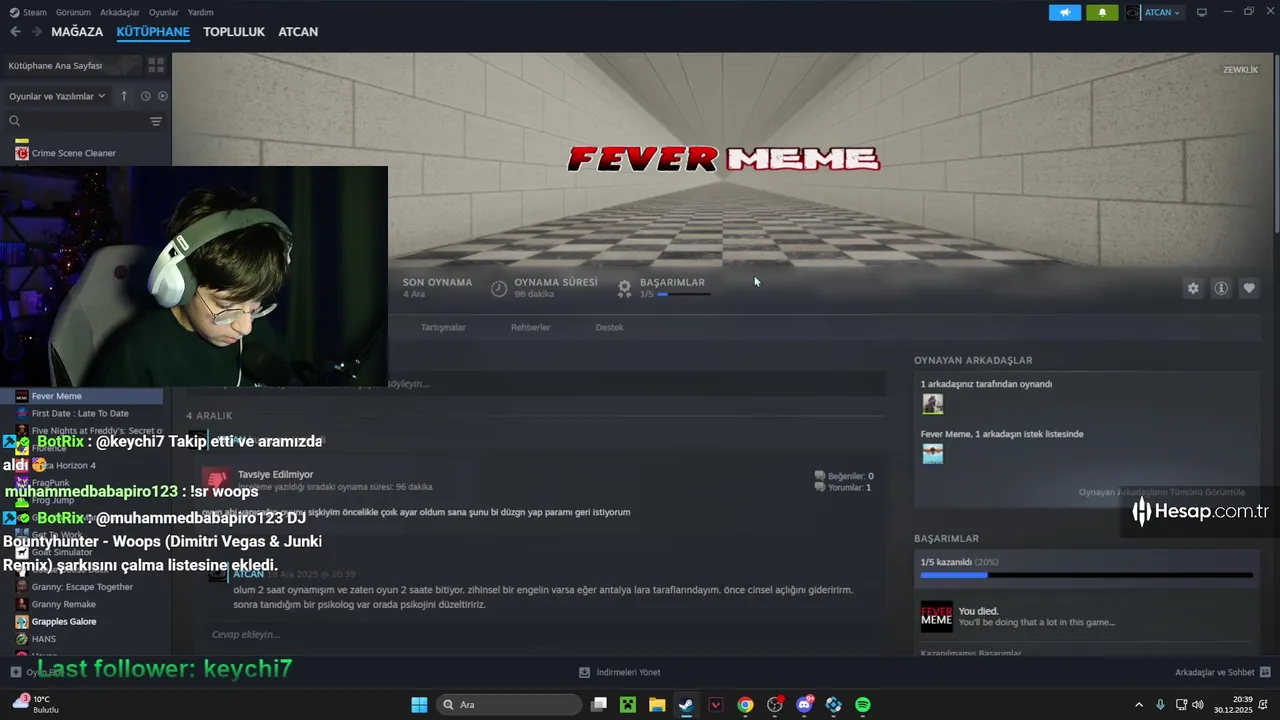Image resolution: width=1280 pixels, height=720 pixels.
Task: Click the BAŞARIMLAR 1/5 header progress bar
Action: [683, 294]
